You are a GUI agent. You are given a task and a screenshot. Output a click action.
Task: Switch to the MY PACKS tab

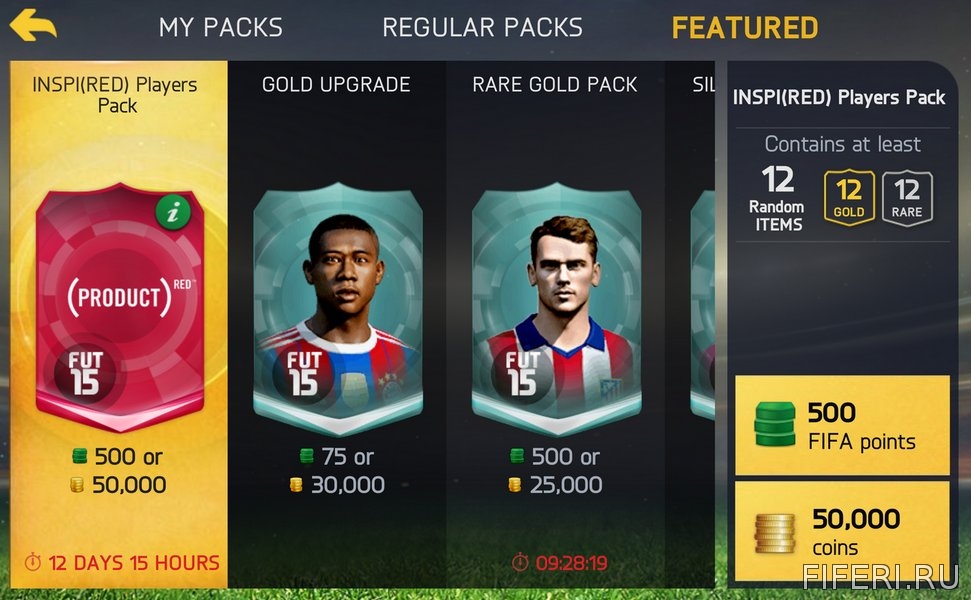tap(220, 27)
